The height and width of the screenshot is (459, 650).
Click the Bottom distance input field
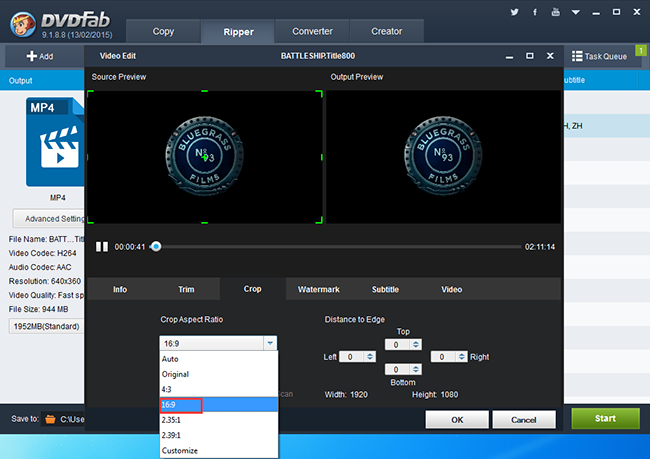(397, 369)
